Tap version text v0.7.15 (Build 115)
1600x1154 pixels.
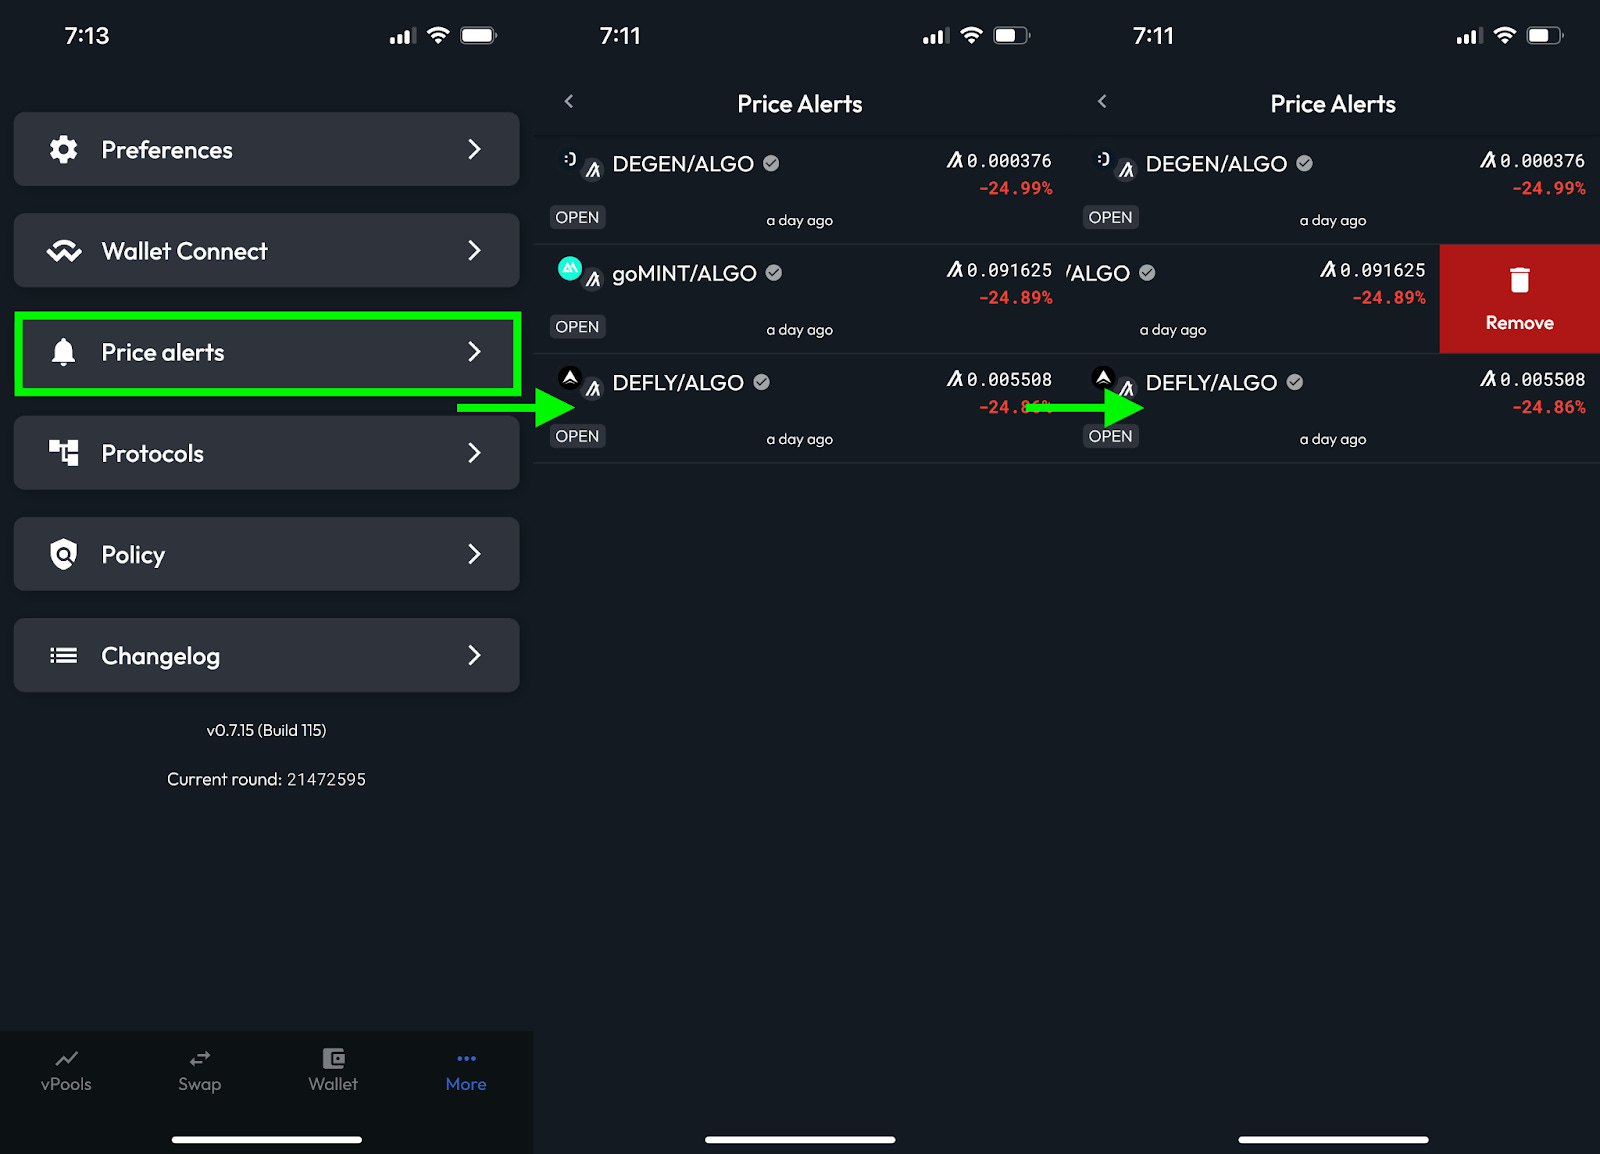click(x=266, y=730)
